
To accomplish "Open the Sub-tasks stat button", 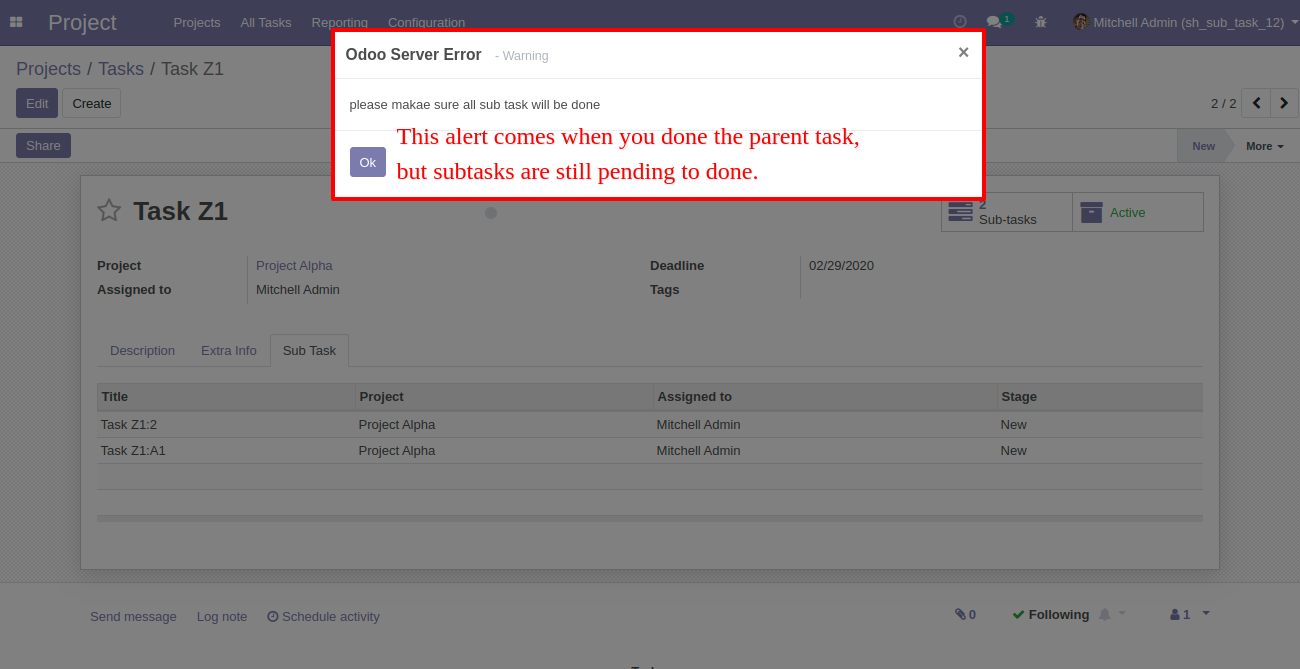I will tap(1006, 212).
